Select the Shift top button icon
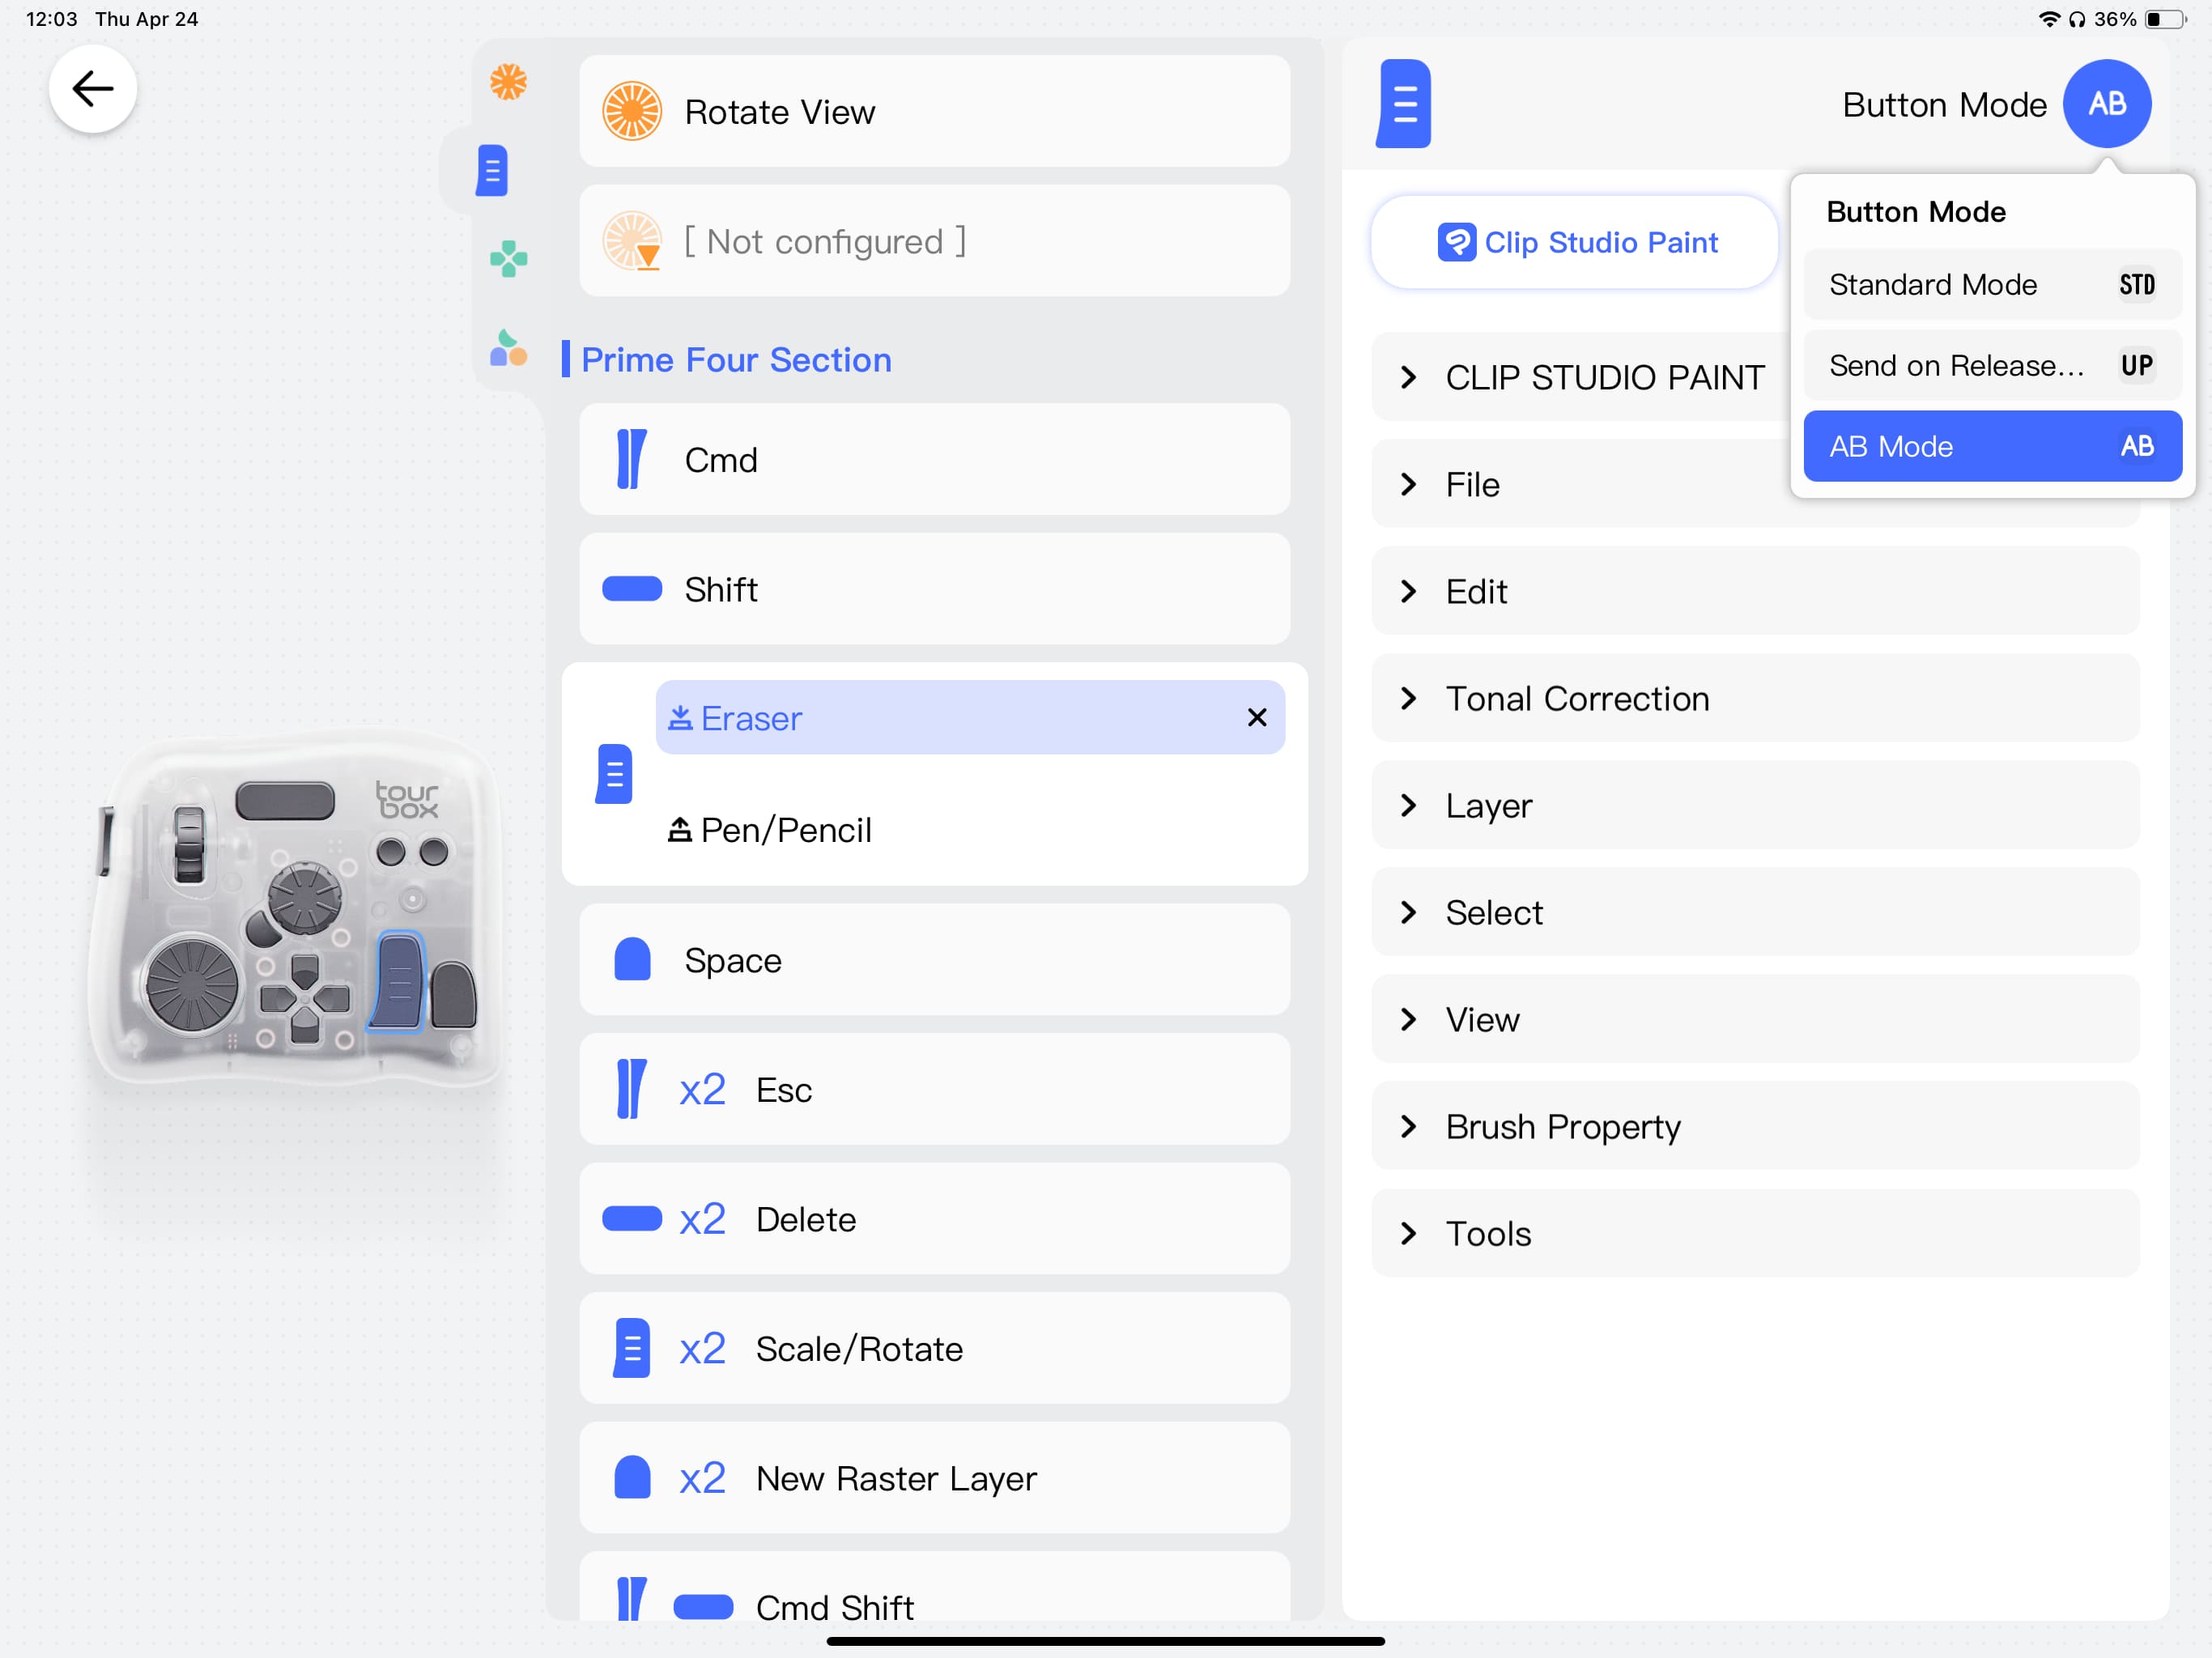The width and height of the screenshot is (2212, 1658). pyautogui.click(x=632, y=589)
